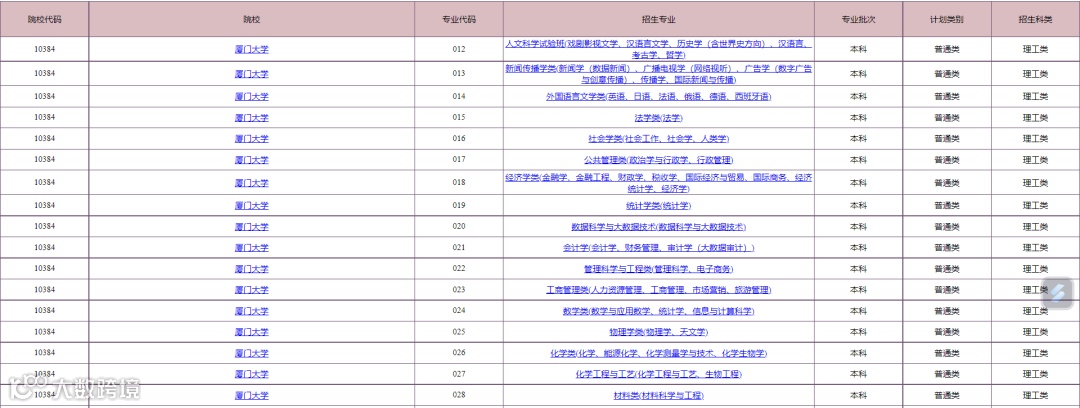
Task: Select 10384 code in row 021
Action: [x=44, y=247]
